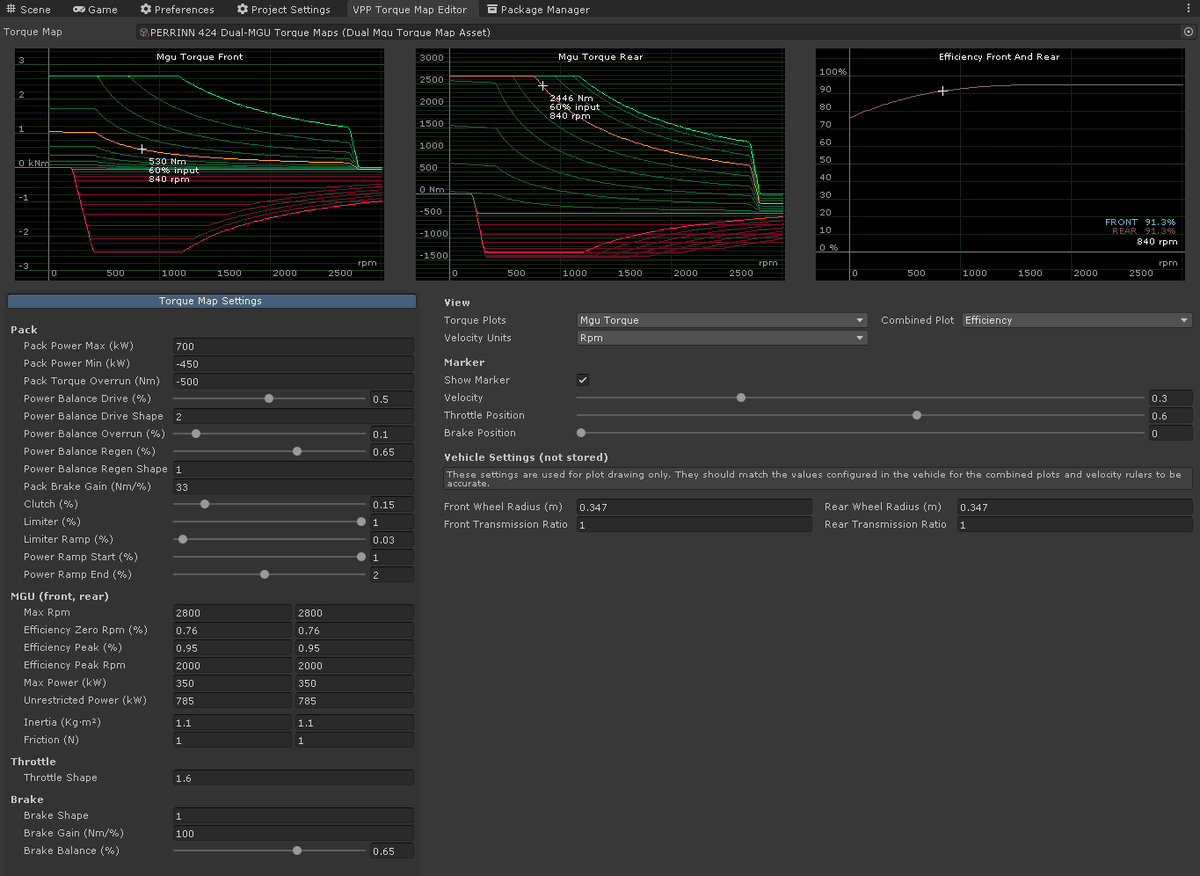Viewport: 1200px width, 876px height.
Task: Switch to the VPP Torque Map Editor tab
Action: point(409,9)
